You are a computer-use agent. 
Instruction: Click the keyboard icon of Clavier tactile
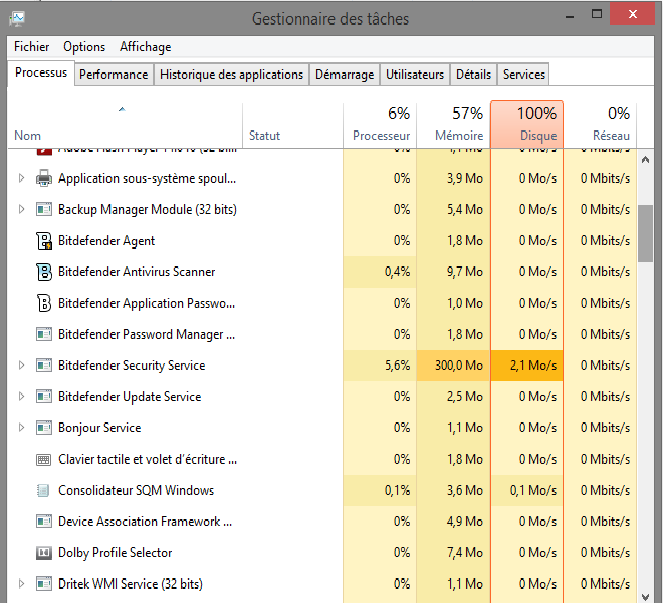[x=44, y=459]
